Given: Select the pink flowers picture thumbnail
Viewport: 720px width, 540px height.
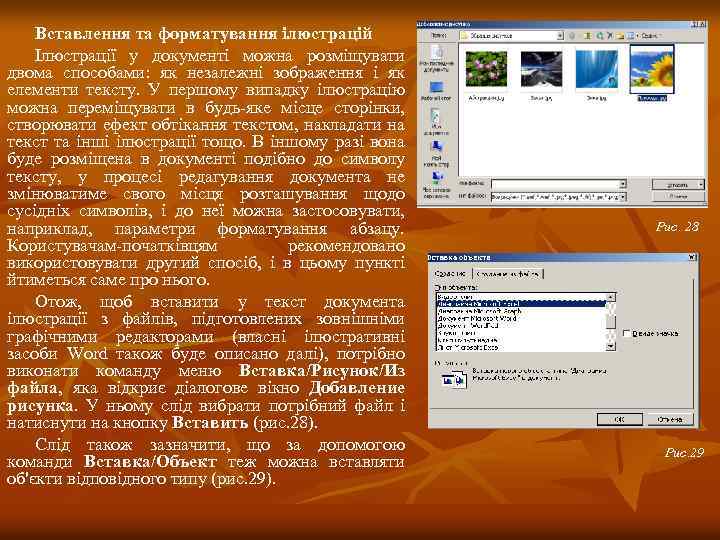Looking at the screenshot, I should [486, 69].
